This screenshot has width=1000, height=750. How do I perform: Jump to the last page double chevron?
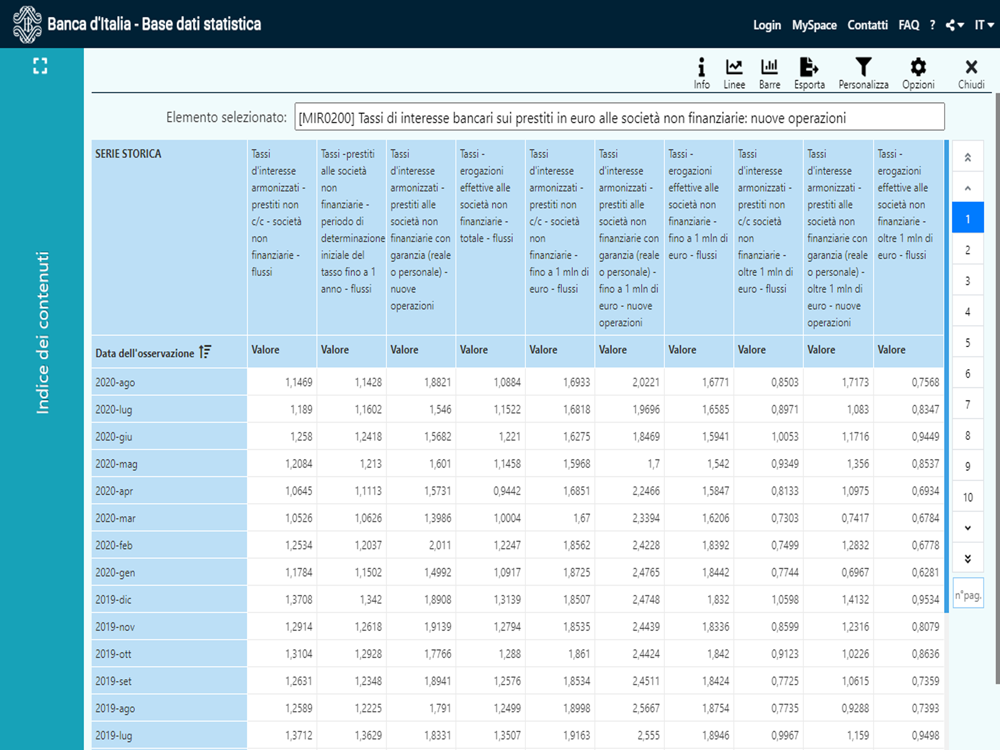(x=967, y=559)
